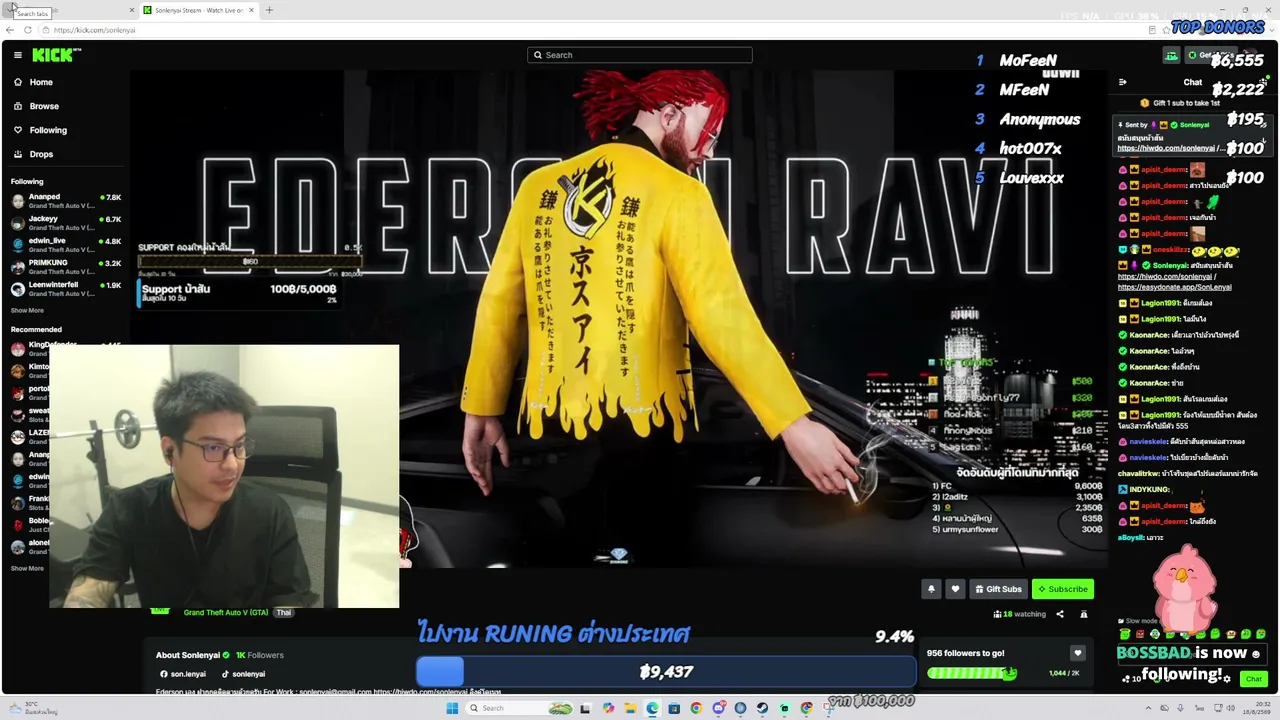This screenshot has width=1280, height=720.
Task: Click the Thai language tag
Action: click(x=284, y=612)
